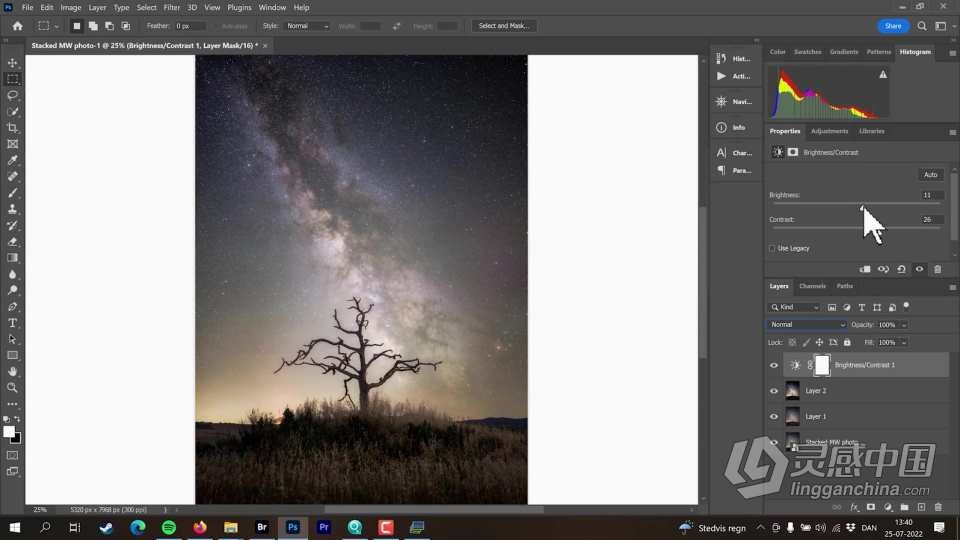
Task: Click the Select and Mask button
Action: click(504, 26)
